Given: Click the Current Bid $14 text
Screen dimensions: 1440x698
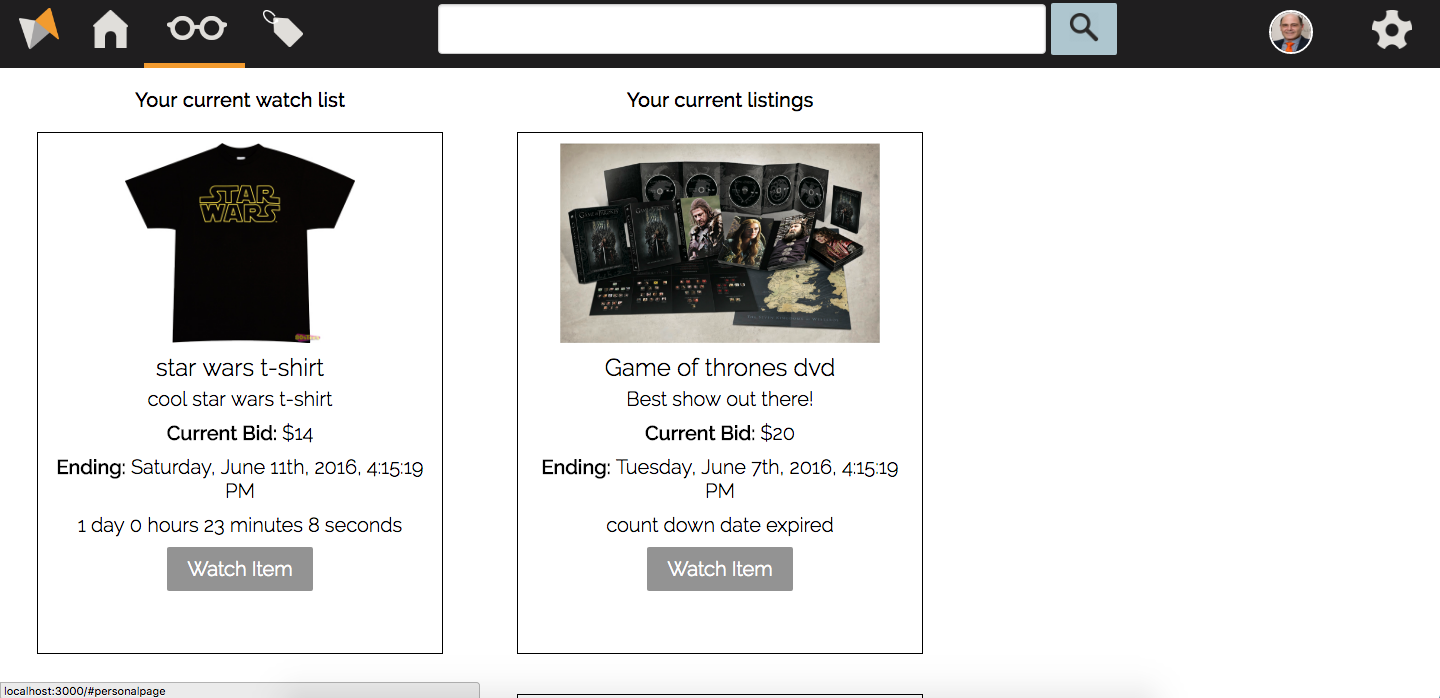Looking at the screenshot, I should (240, 433).
